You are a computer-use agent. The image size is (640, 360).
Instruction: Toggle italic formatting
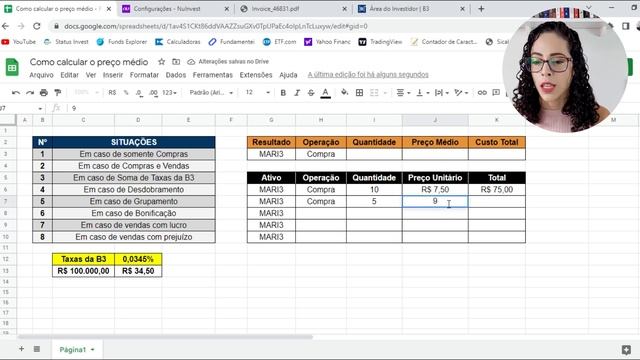tap(297, 93)
